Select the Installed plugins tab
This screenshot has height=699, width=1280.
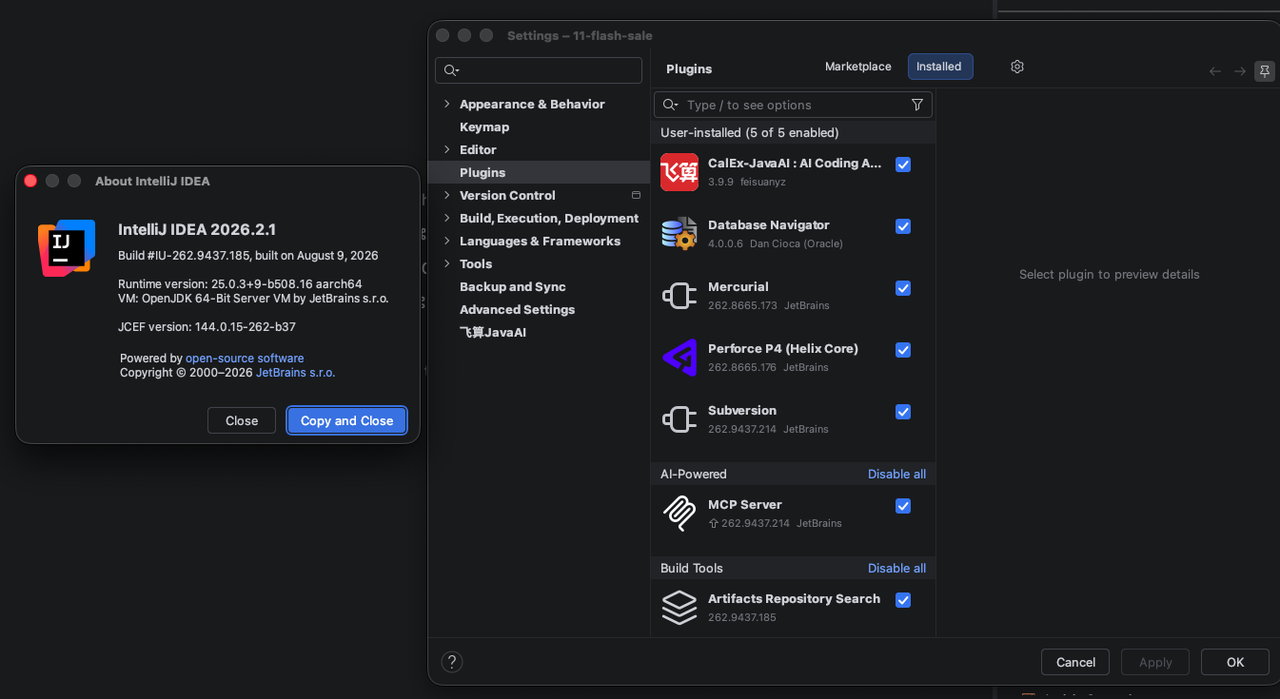[940, 67]
